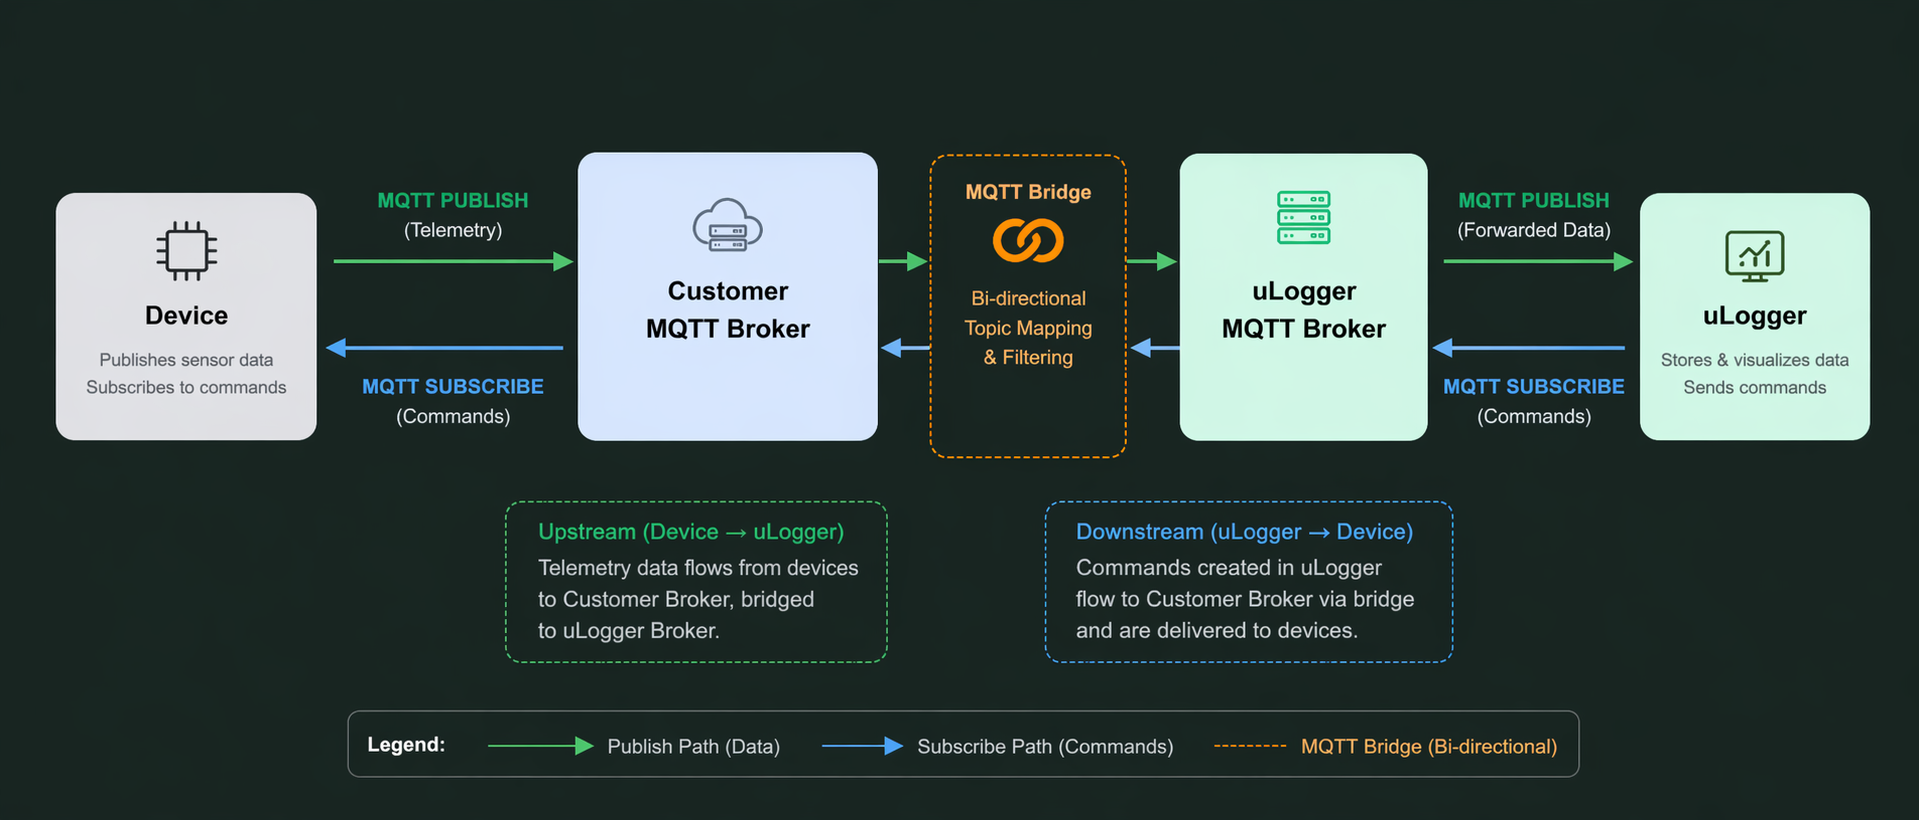Click the Subscribe Path (Commands) legend entry

click(1045, 747)
